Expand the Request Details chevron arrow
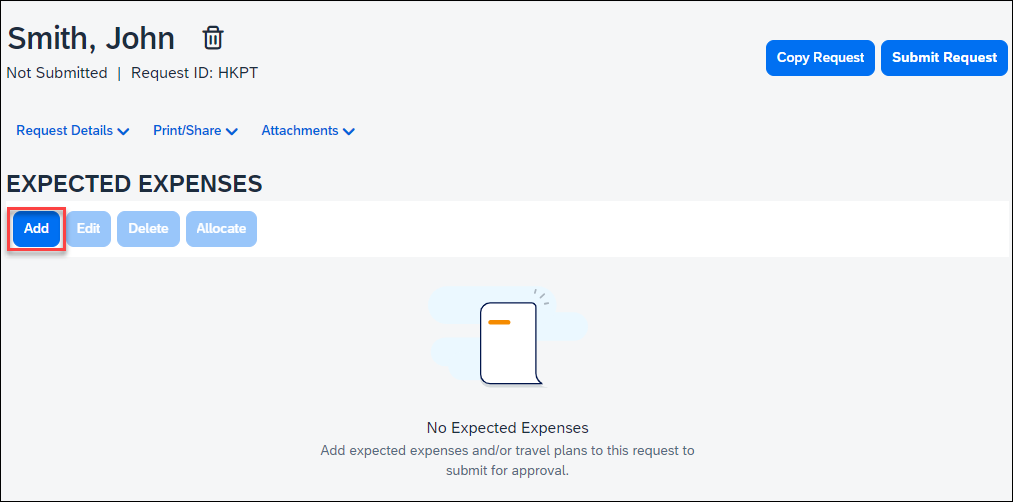This screenshot has width=1013, height=502. tap(124, 131)
